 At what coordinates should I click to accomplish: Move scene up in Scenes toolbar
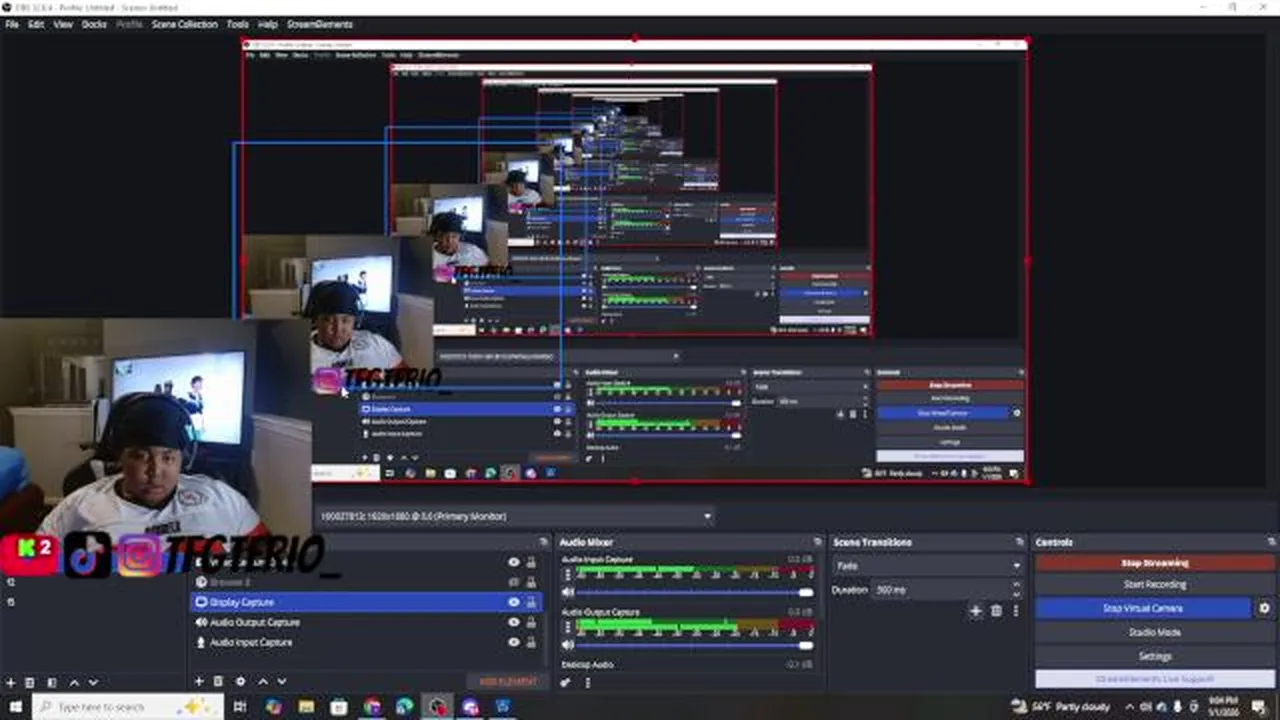coord(74,682)
